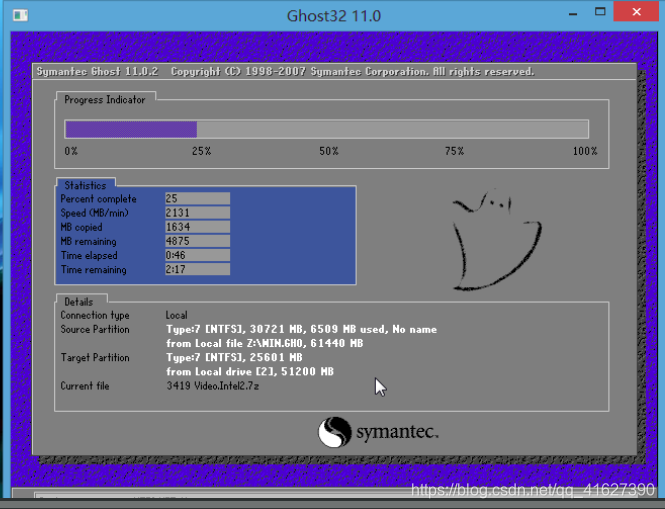Click the Time elapsed value 0:46
This screenshot has height=509, width=665.
[x=198, y=255]
